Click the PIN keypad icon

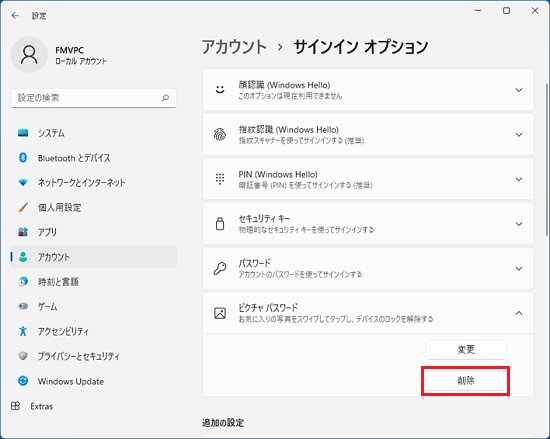220,179
